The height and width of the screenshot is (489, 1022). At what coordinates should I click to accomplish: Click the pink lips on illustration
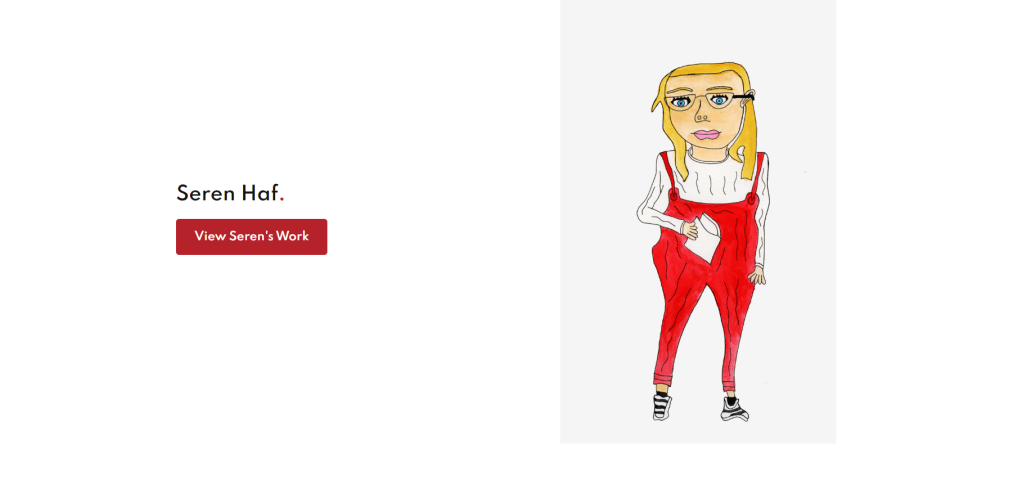707,135
